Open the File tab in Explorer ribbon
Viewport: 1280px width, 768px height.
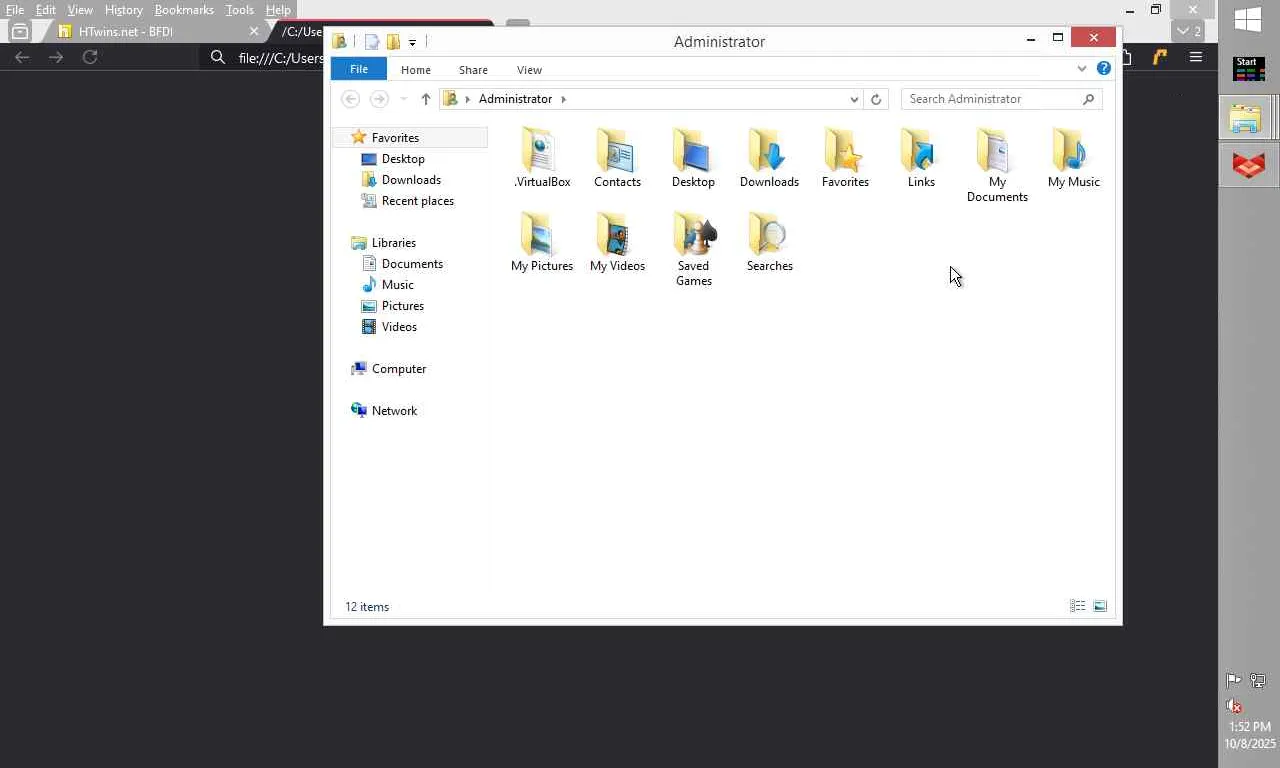(359, 69)
